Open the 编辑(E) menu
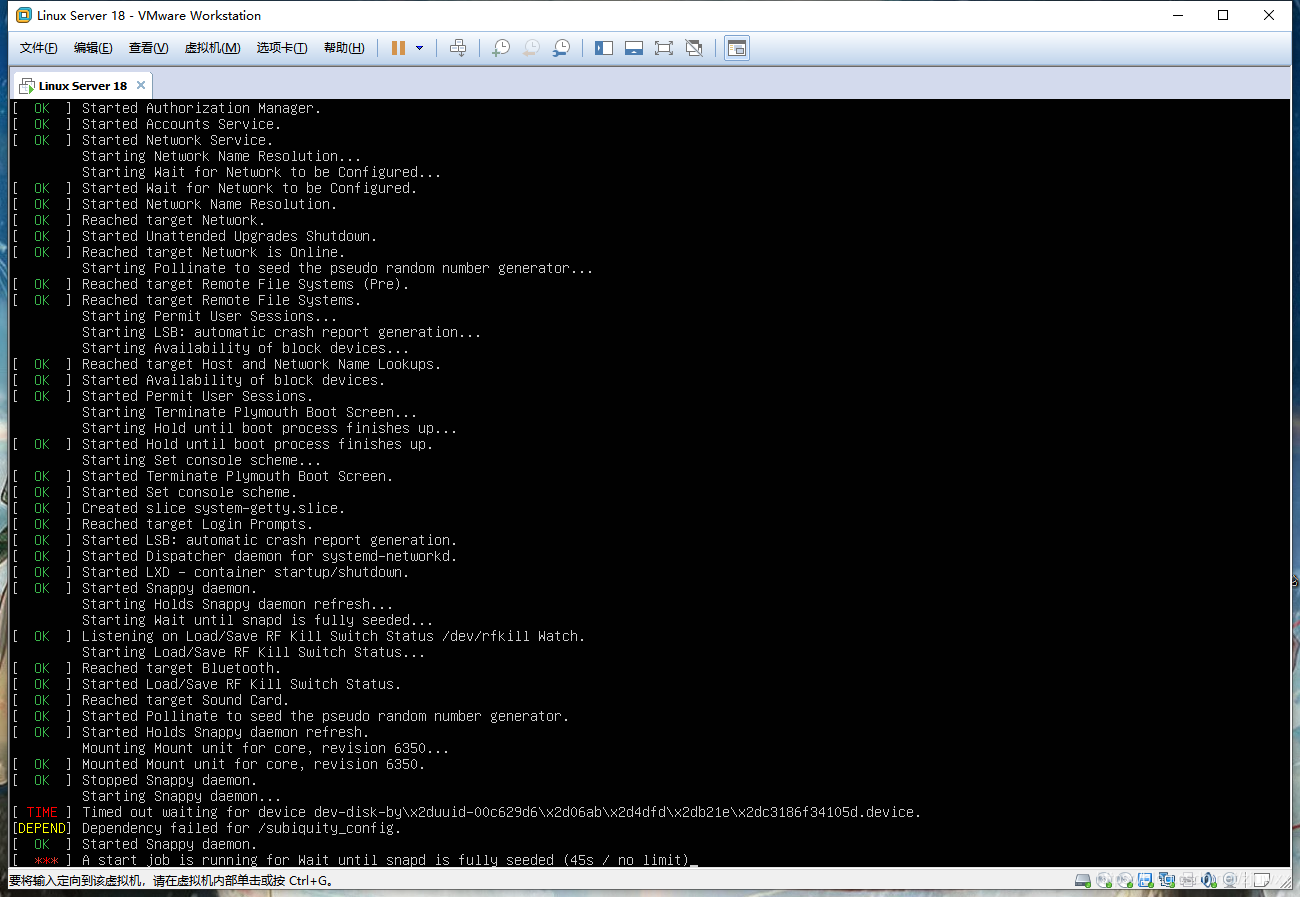 point(93,48)
